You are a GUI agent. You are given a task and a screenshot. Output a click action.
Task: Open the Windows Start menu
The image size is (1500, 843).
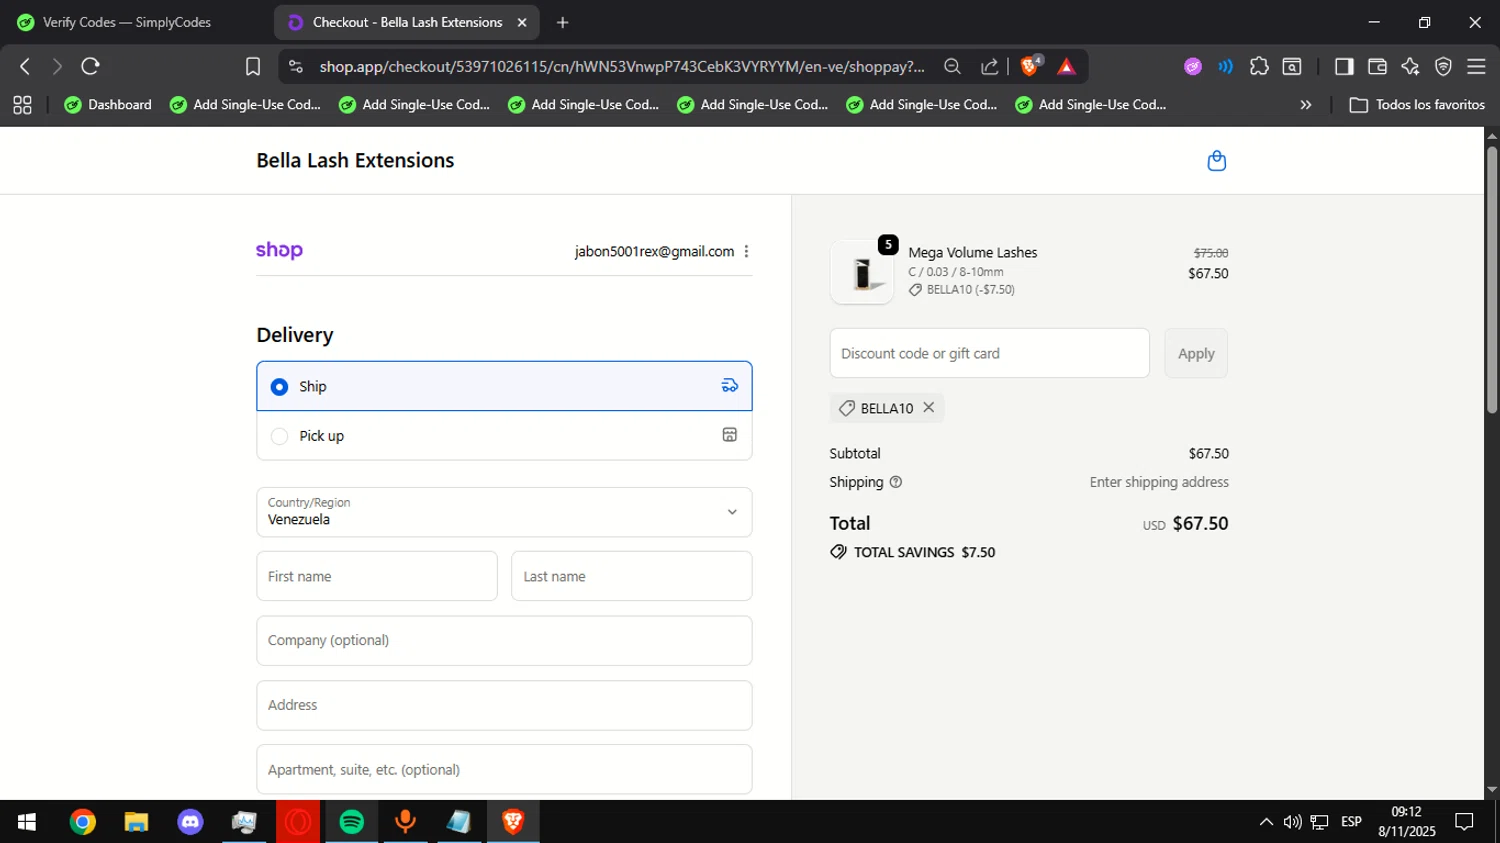tap(27, 822)
